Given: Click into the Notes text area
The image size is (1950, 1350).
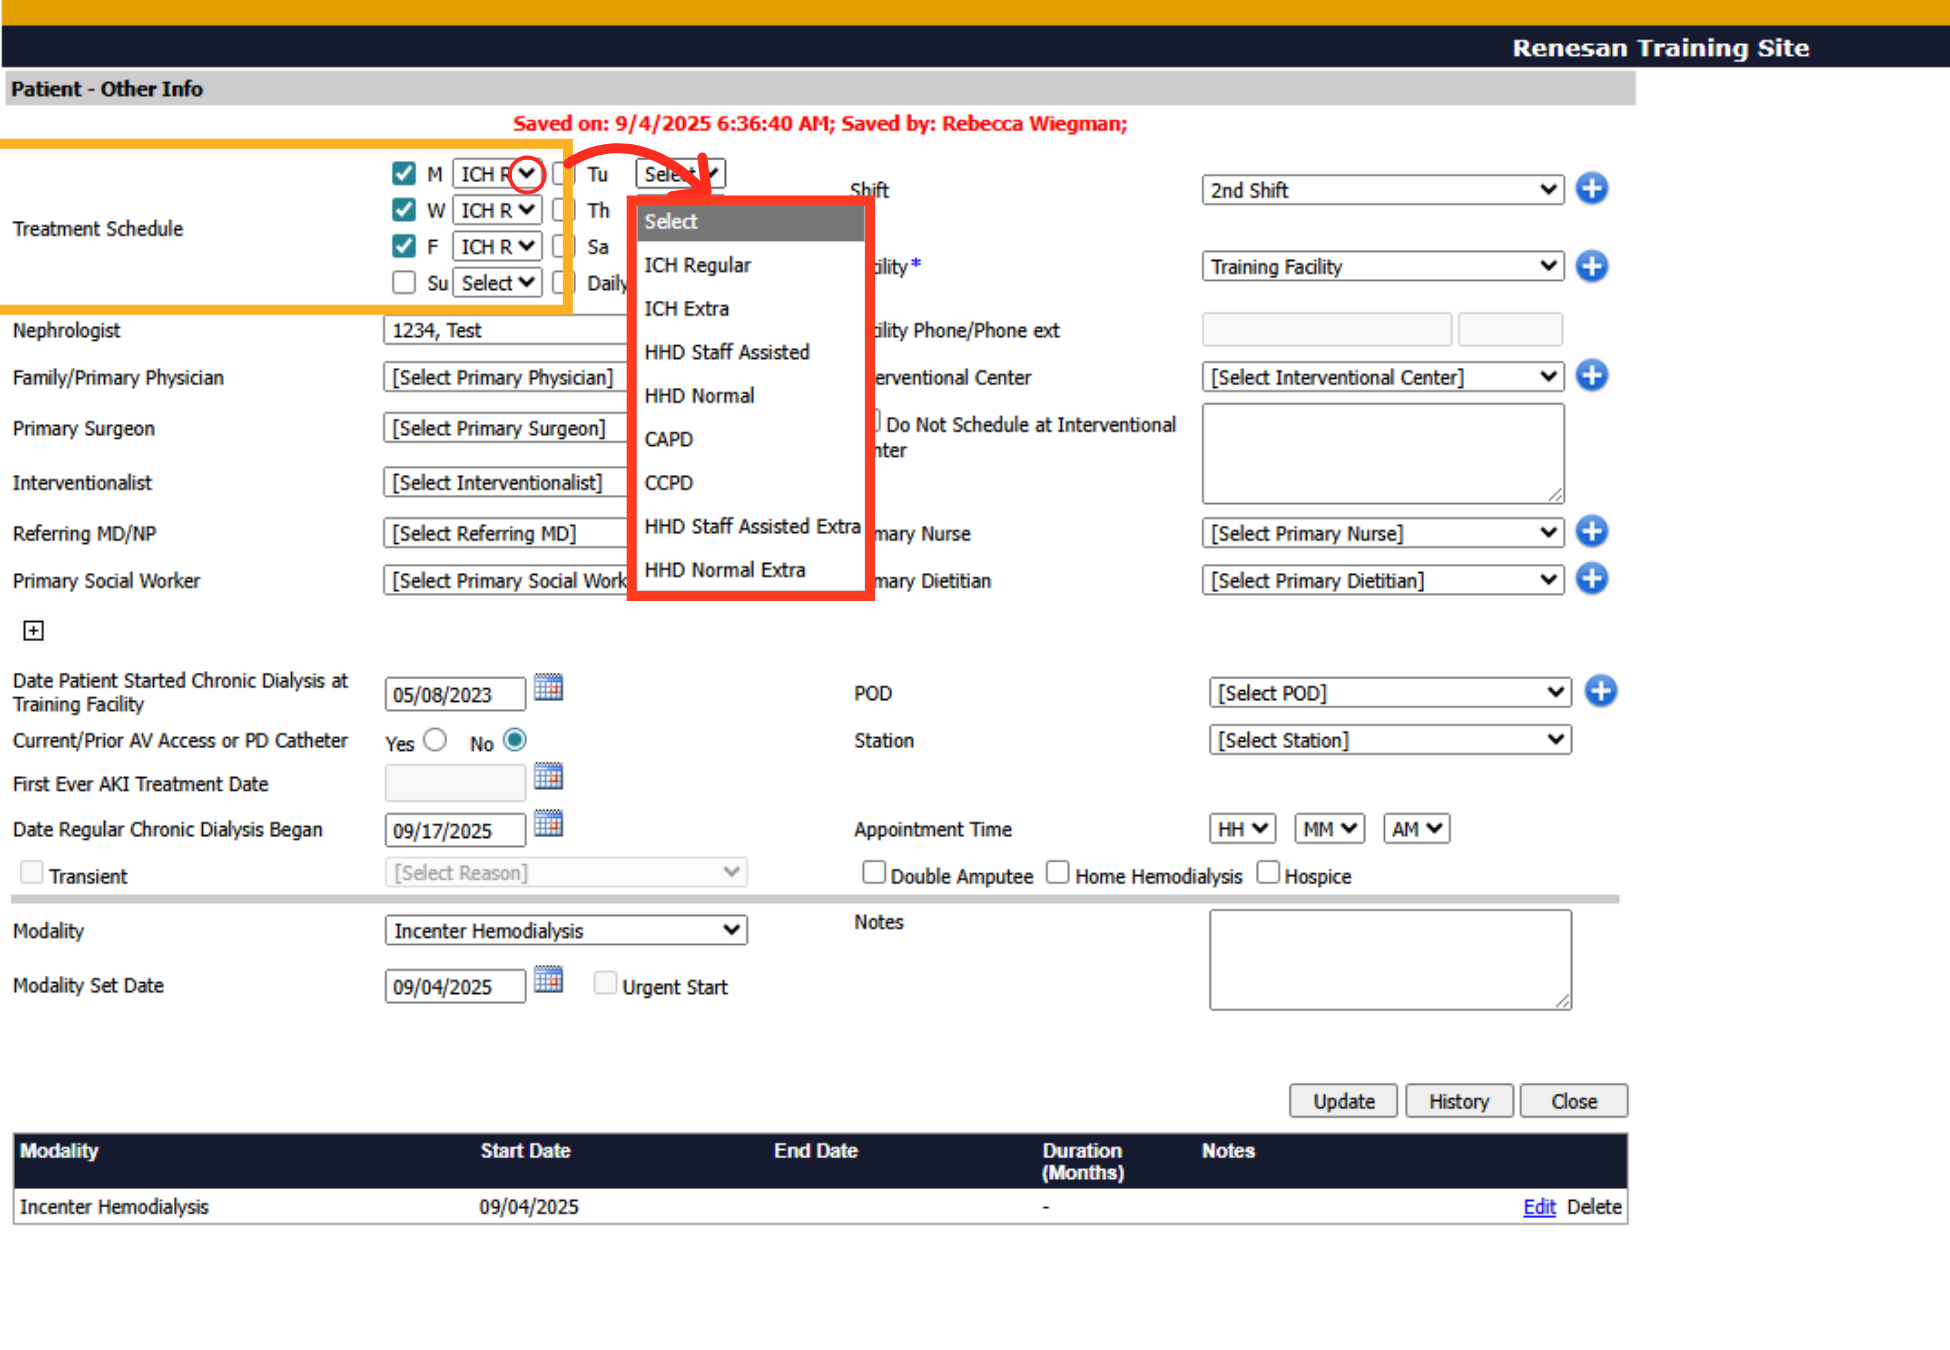Looking at the screenshot, I should coord(1390,960).
